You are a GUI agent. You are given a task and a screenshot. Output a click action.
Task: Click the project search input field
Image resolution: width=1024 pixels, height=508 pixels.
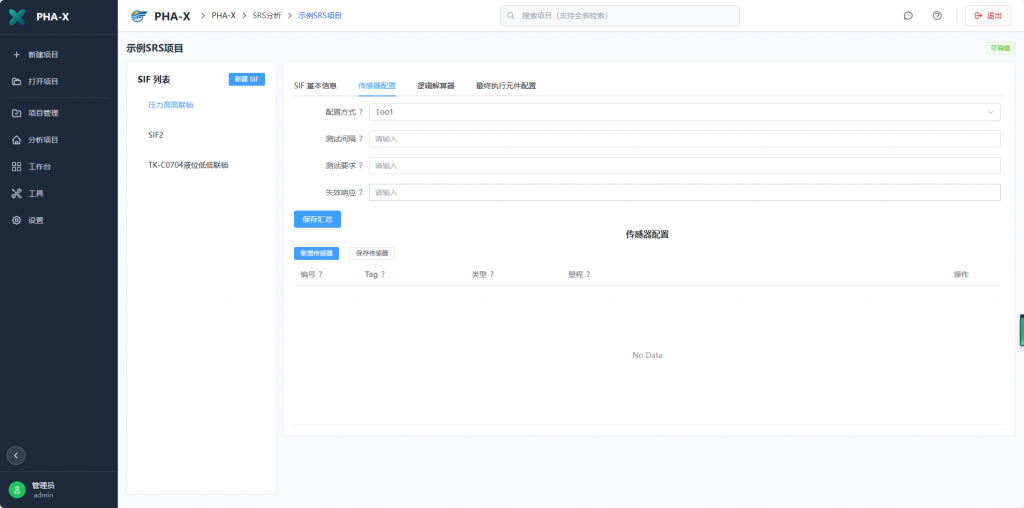pos(620,15)
